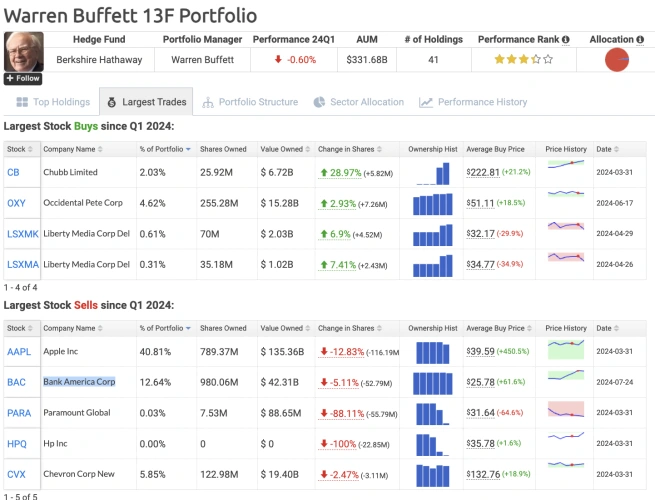Click the hierarchy icon on Portfolio Structure
This screenshot has height=500, width=655.
tap(208, 102)
